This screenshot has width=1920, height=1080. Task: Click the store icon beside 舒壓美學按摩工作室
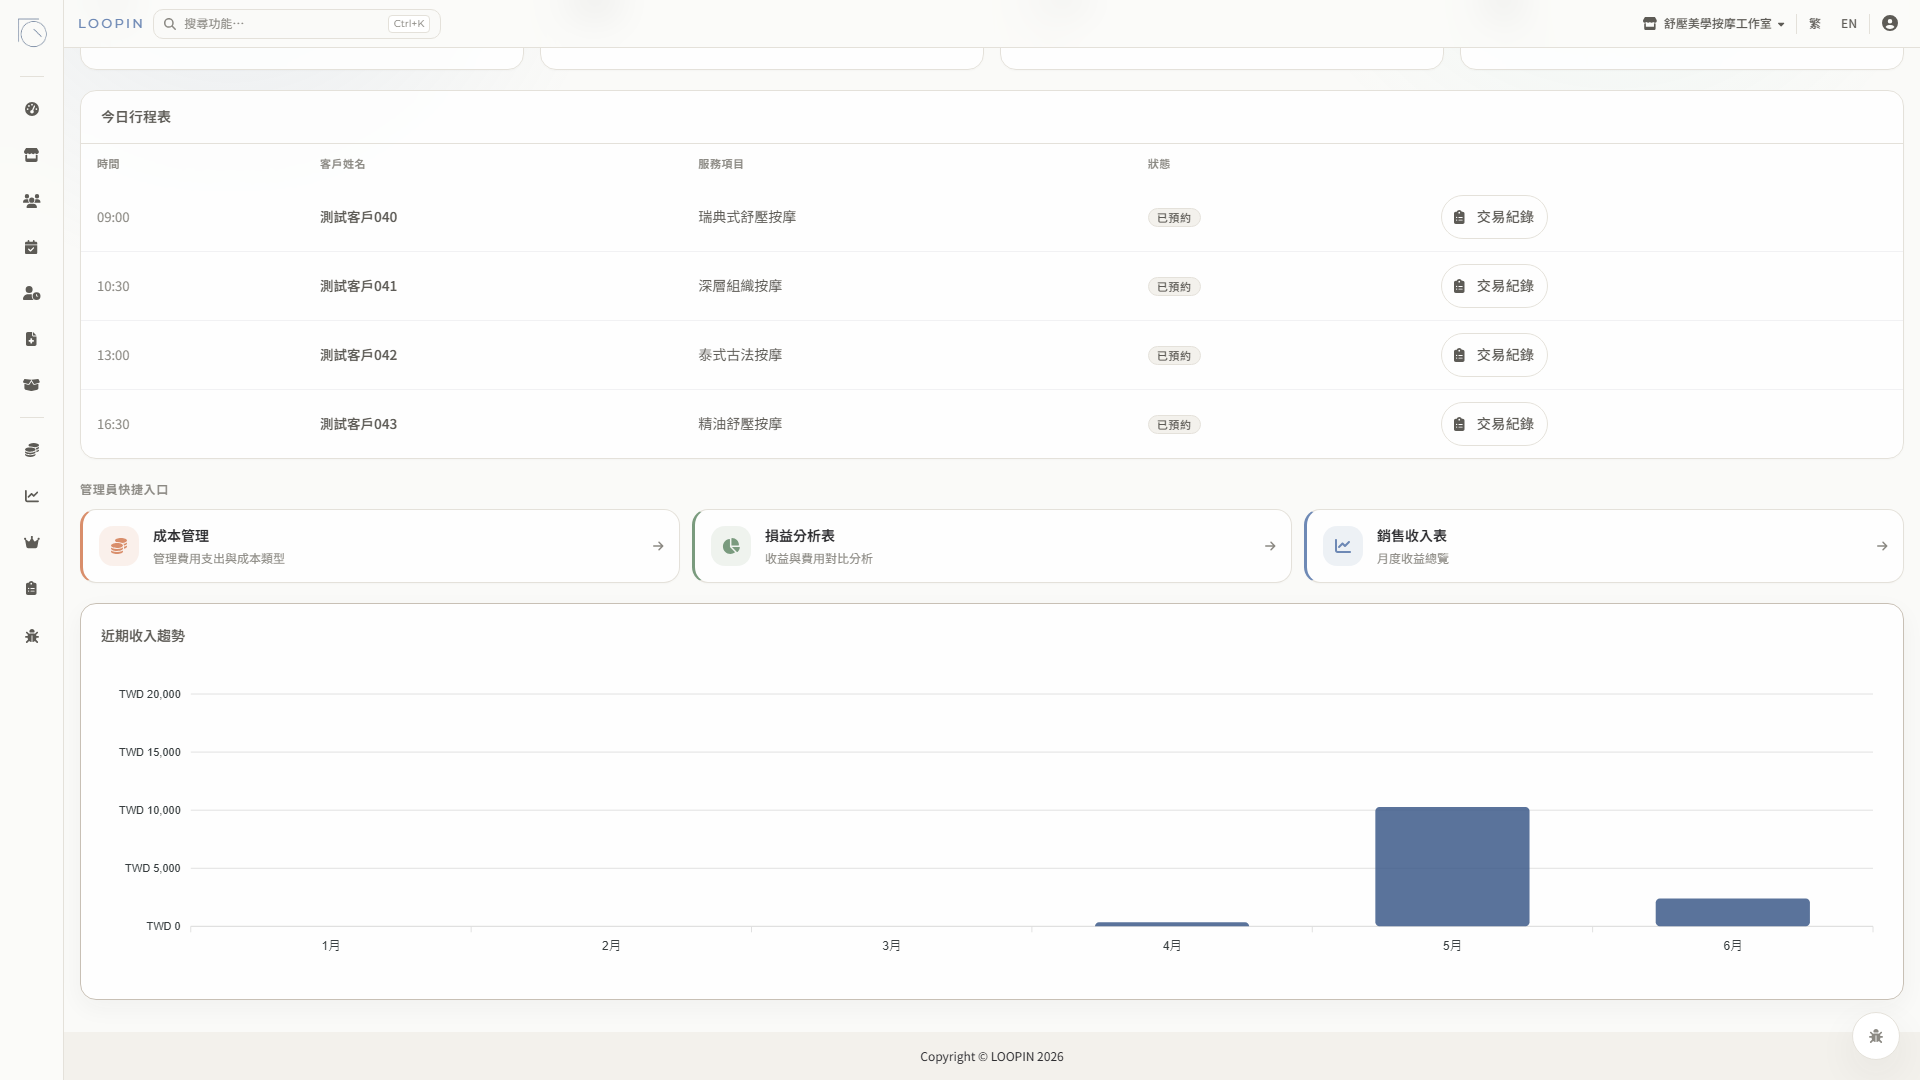coord(1650,24)
